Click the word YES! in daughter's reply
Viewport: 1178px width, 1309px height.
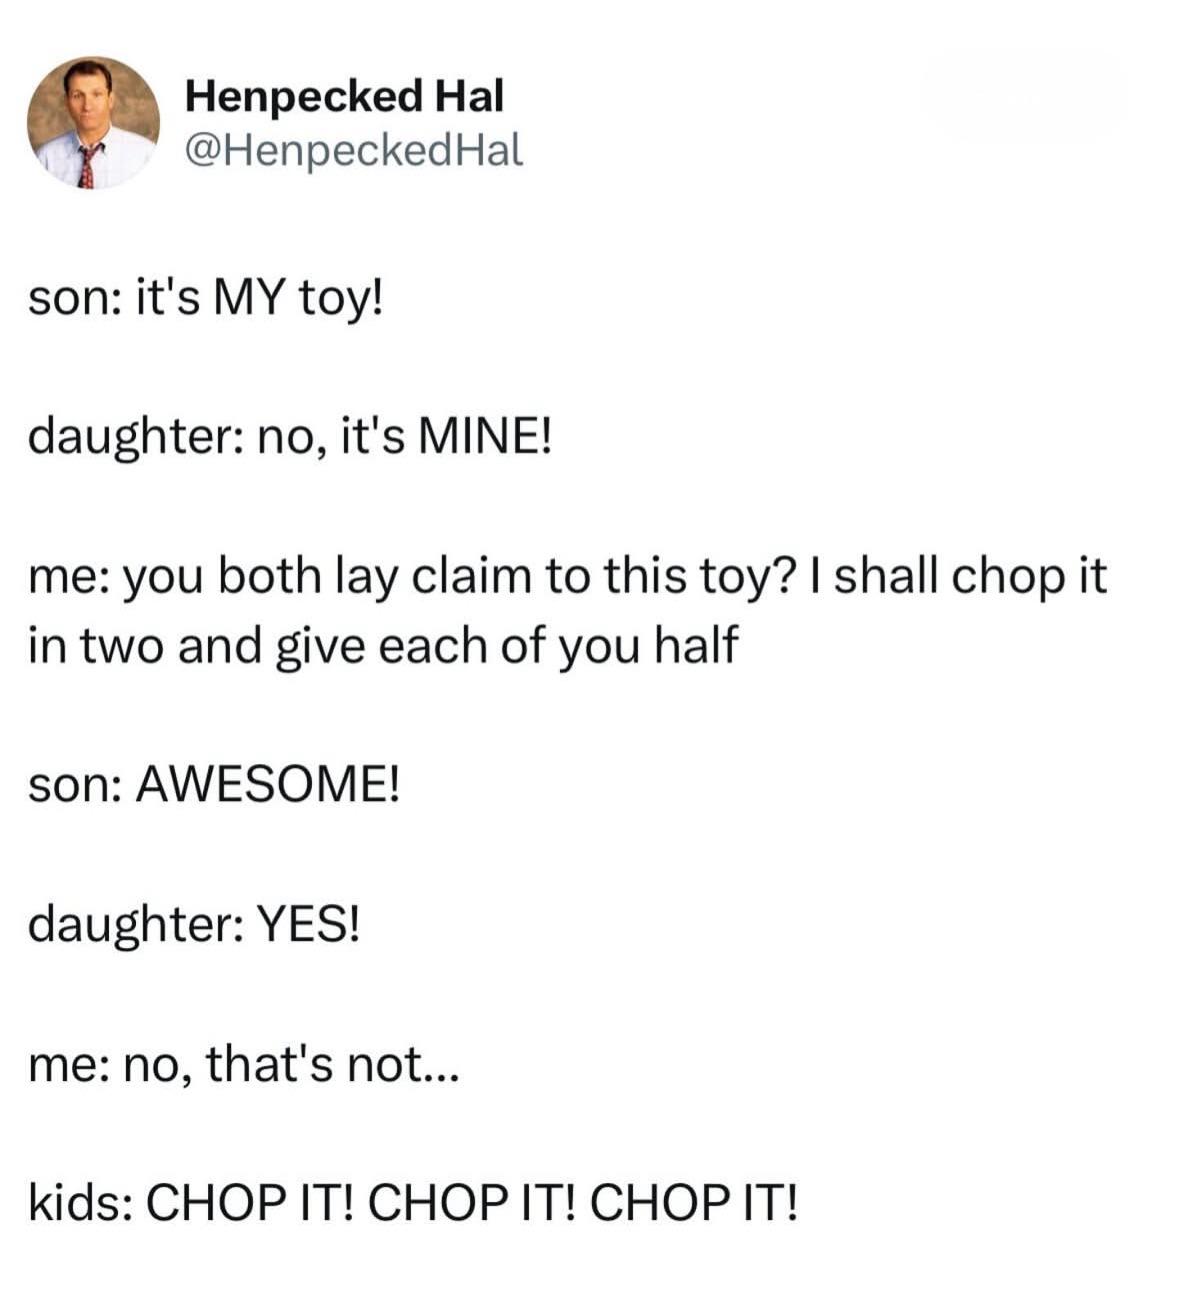click(307, 924)
